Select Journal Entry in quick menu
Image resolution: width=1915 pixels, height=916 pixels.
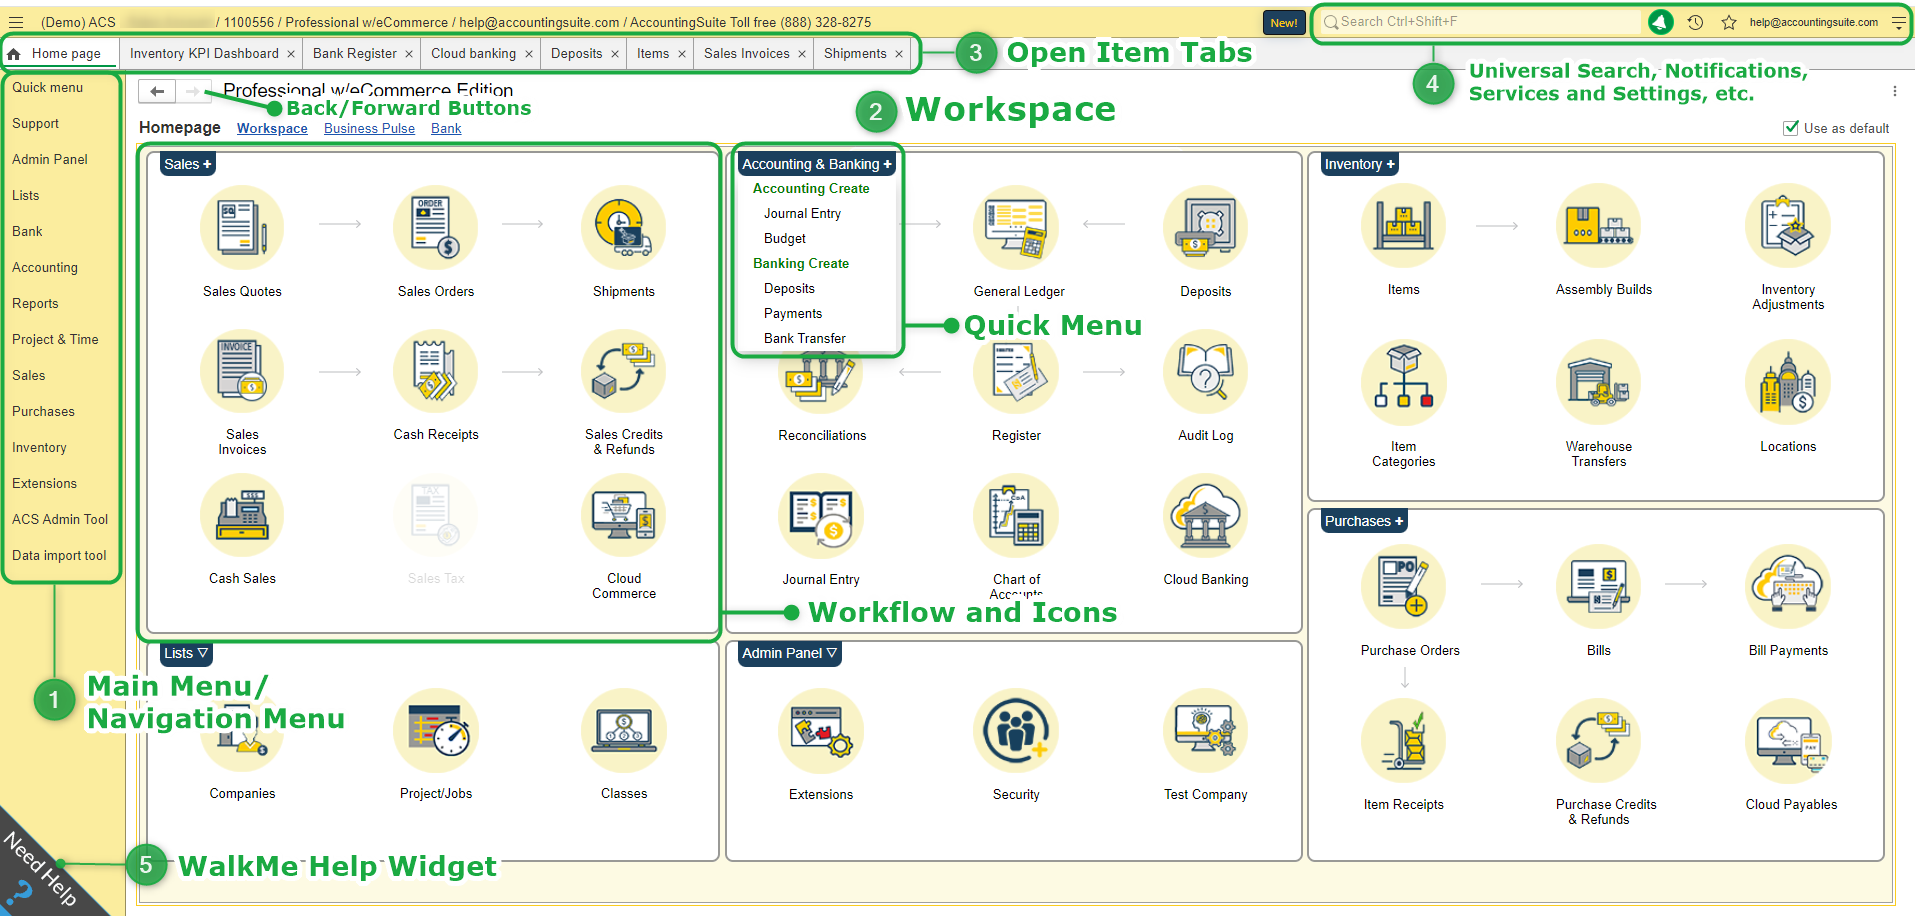pyautogui.click(x=802, y=214)
